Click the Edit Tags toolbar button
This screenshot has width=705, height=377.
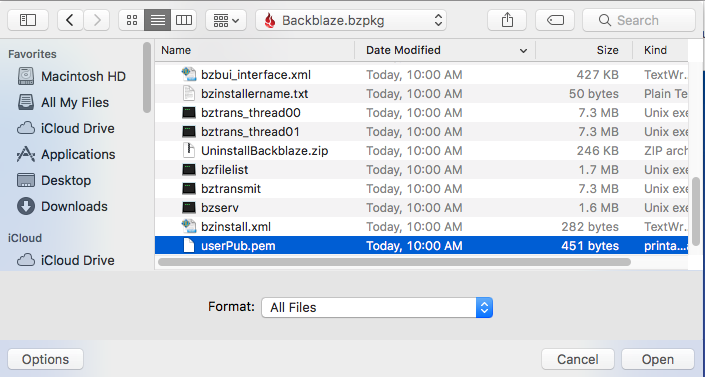coord(555,20)
